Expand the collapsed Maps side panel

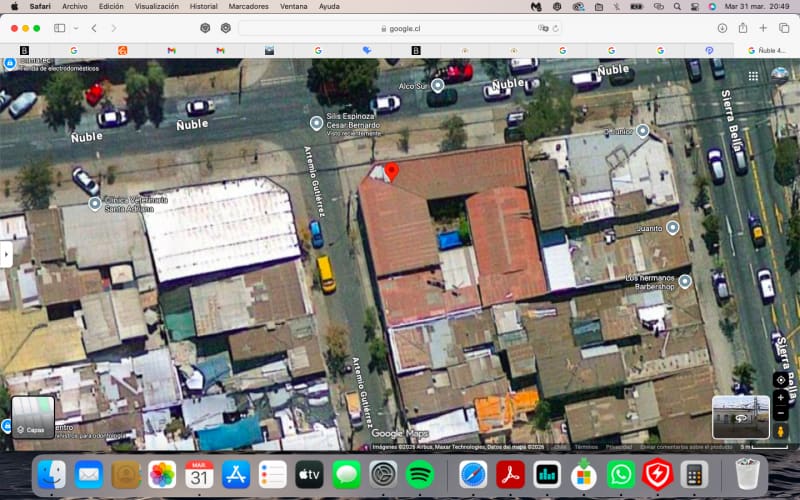tap(6, 254)
